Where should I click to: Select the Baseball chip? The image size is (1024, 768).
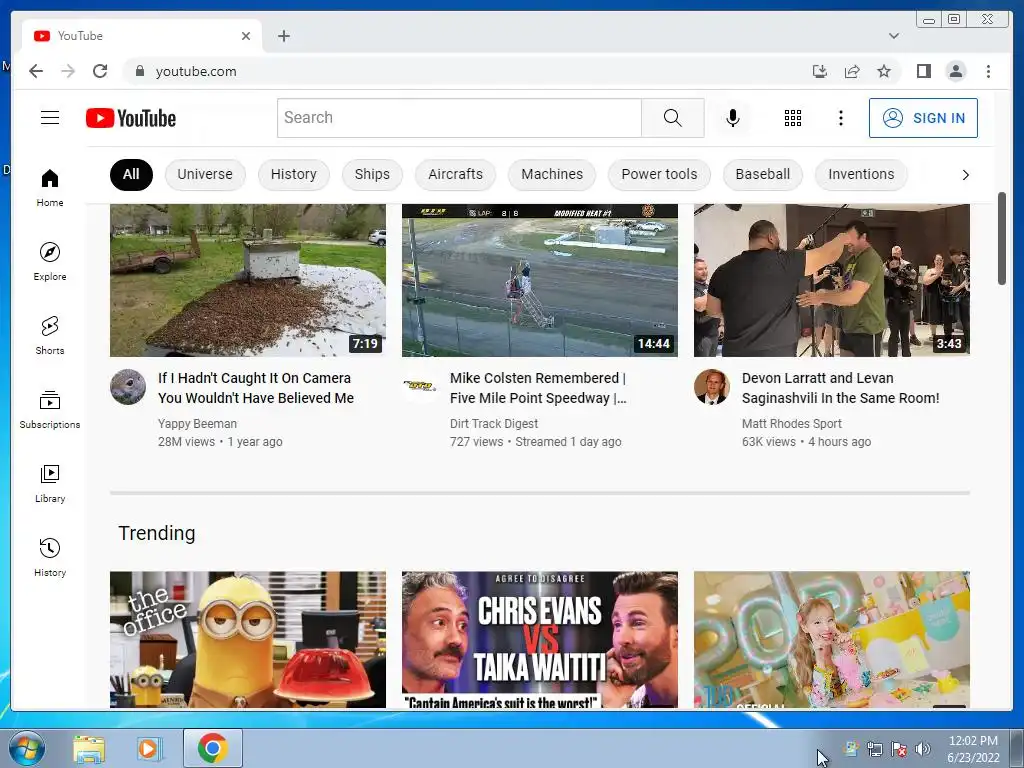[763, 174]
